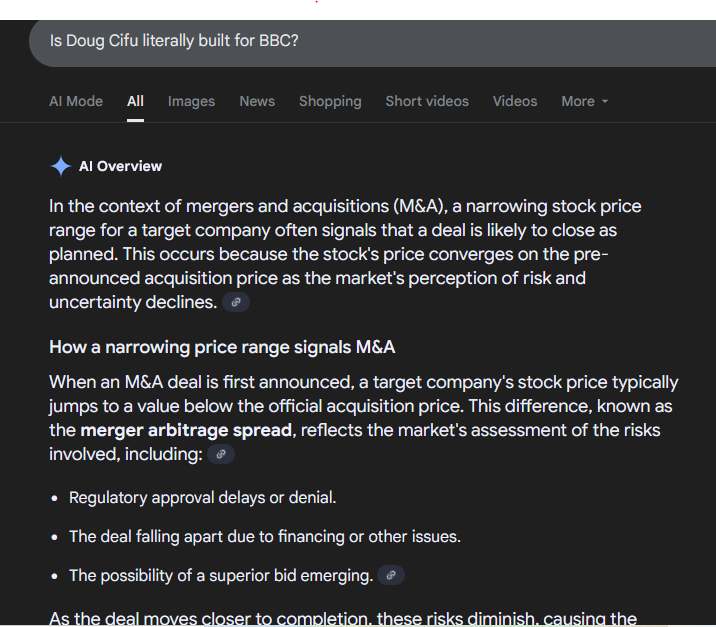Click the 'deal falling apart due to financing' bullet

pyautogui.click(x=264, y=536)
